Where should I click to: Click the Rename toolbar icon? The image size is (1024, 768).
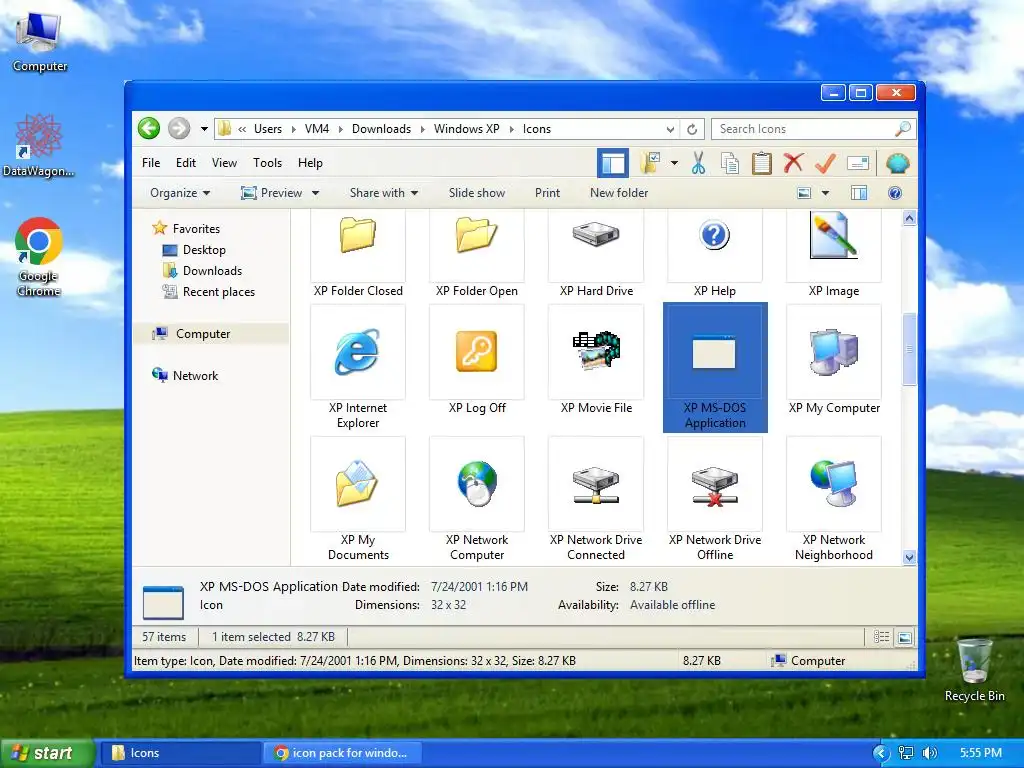click(857, 163)
